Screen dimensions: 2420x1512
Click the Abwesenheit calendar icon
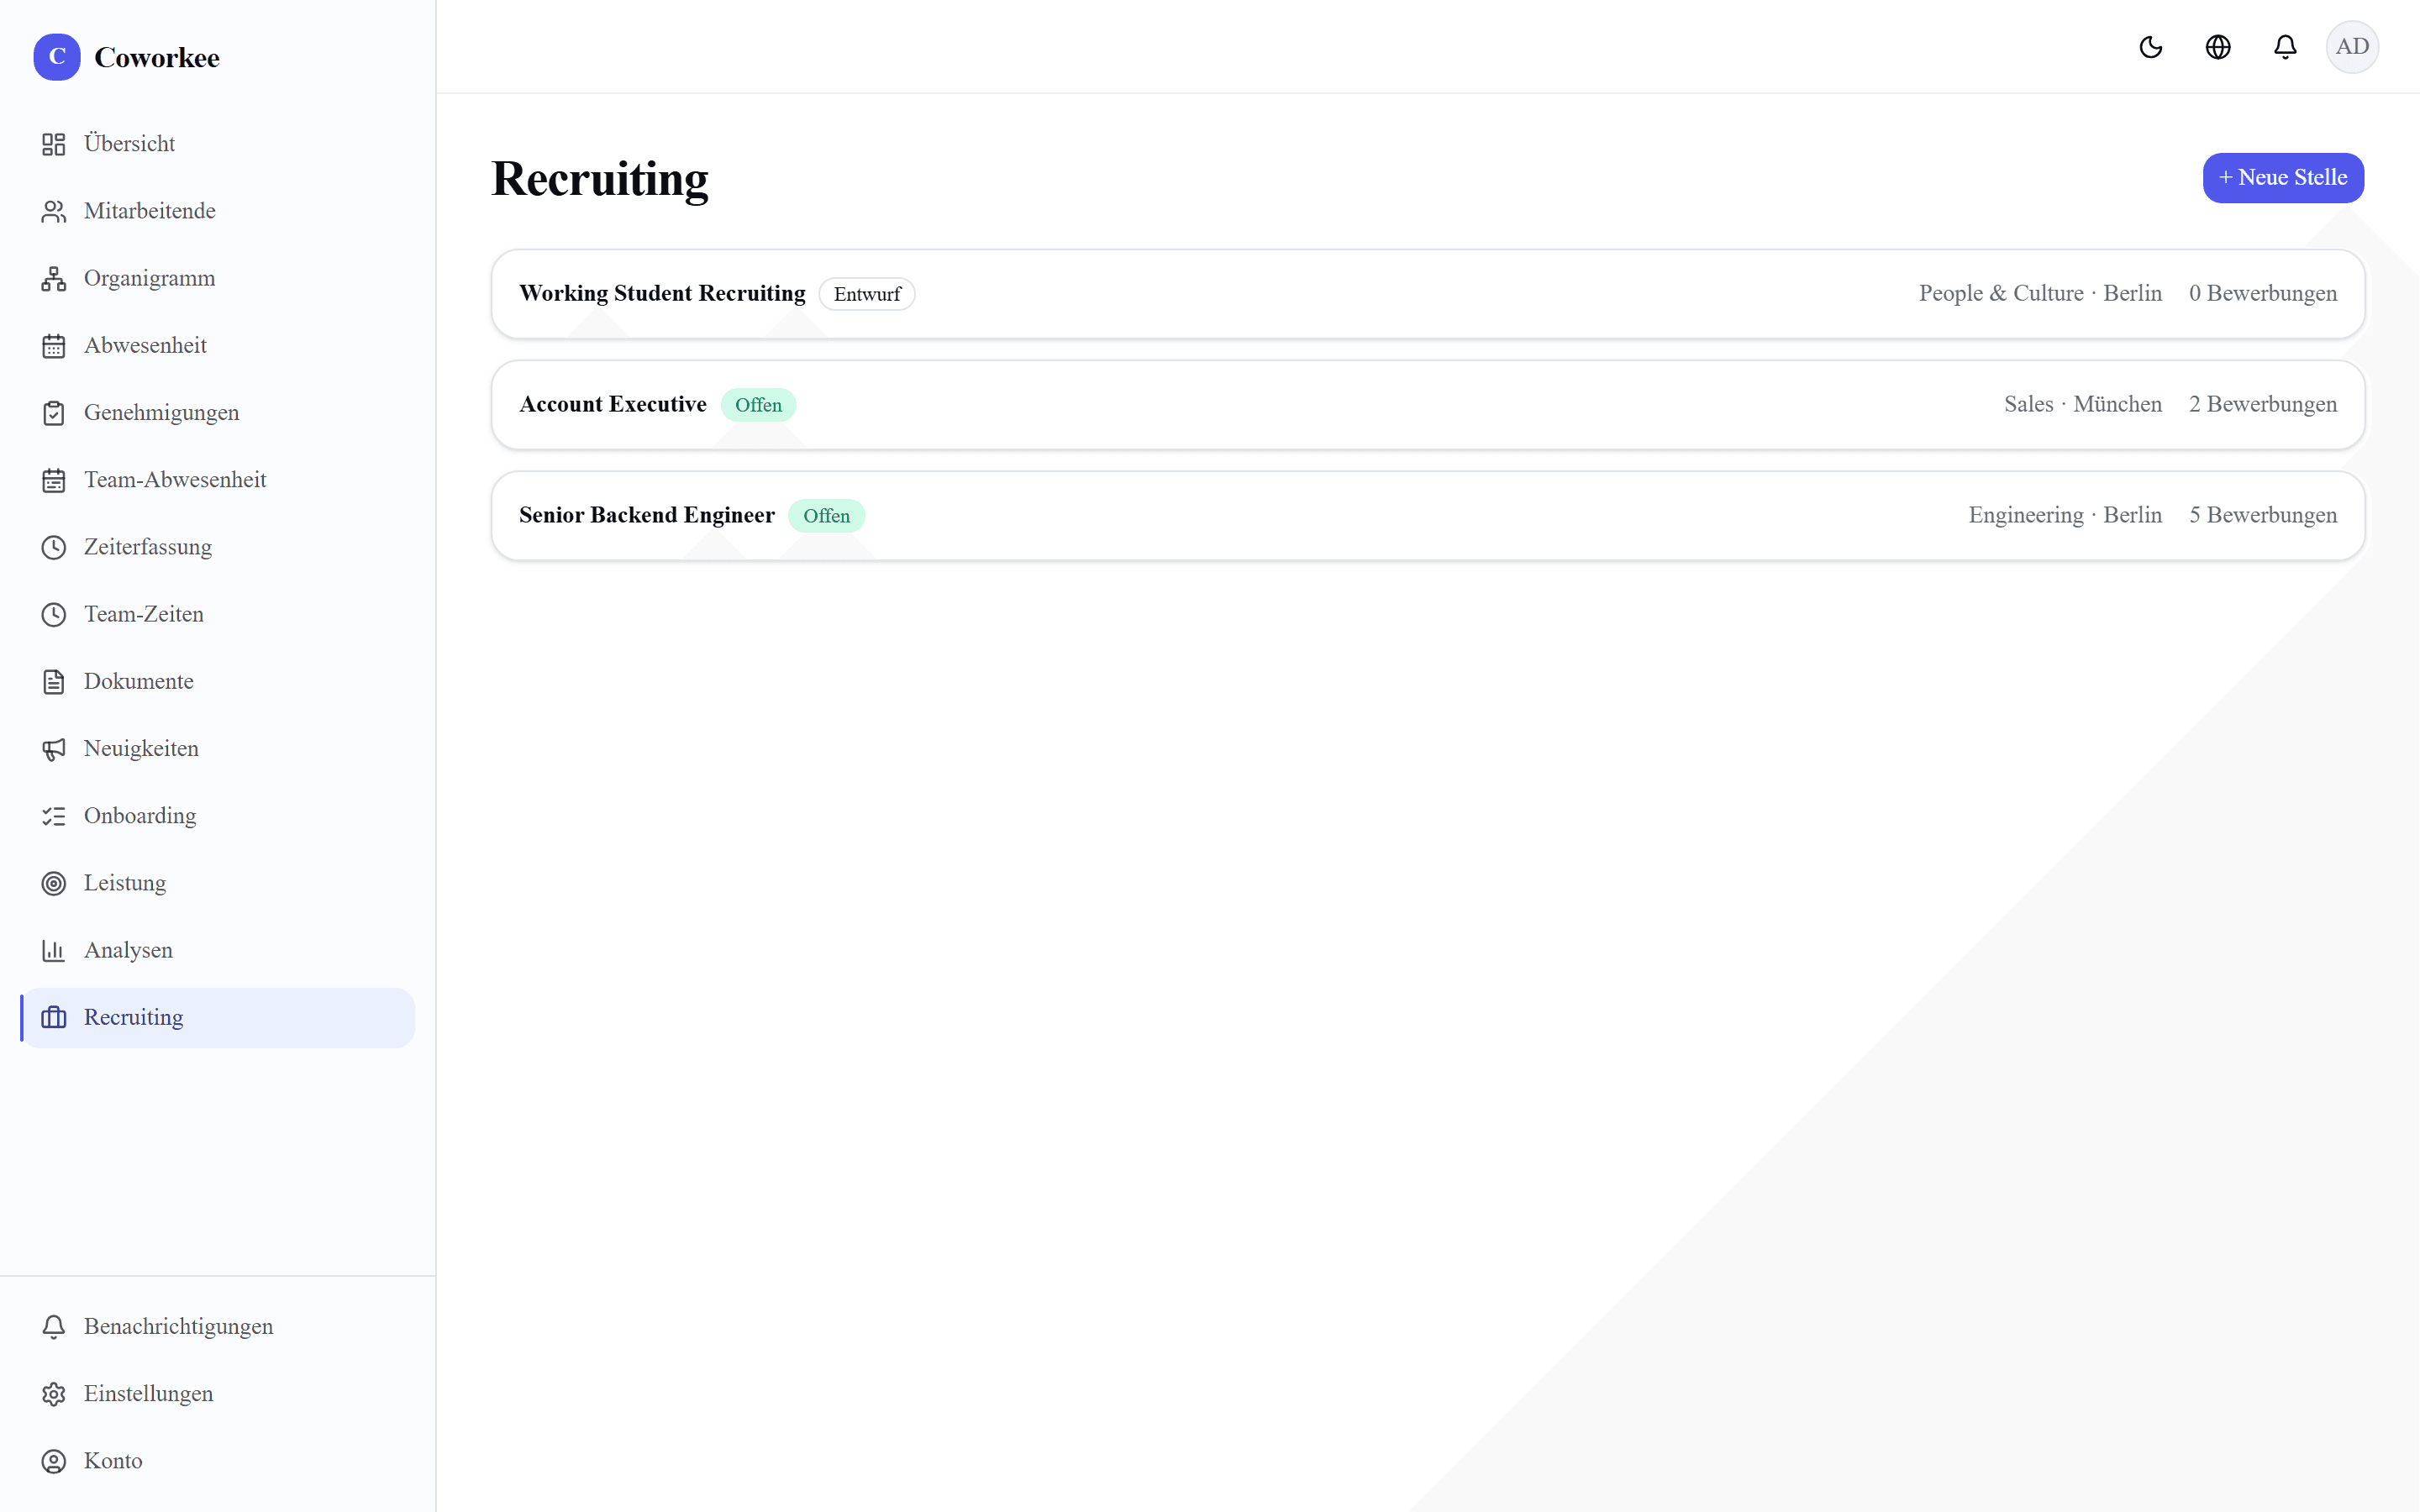pyautogui.click(x=54, y=345)
